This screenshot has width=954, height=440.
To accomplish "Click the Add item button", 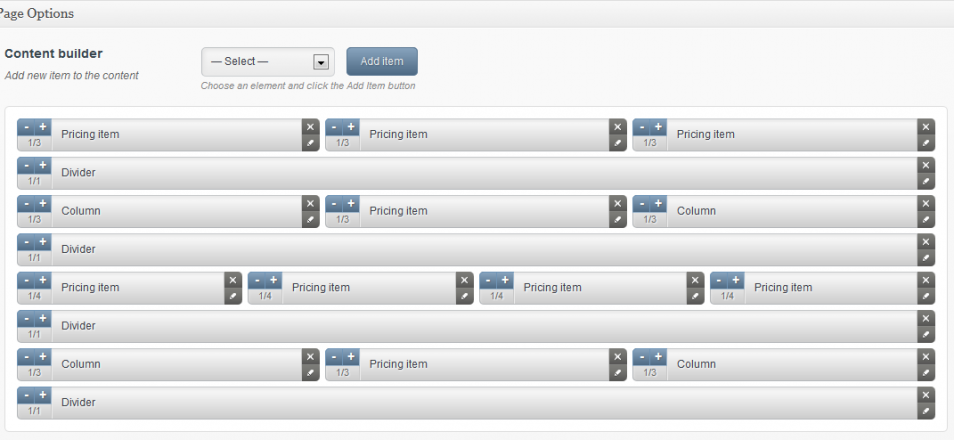I will pos(382,62).
